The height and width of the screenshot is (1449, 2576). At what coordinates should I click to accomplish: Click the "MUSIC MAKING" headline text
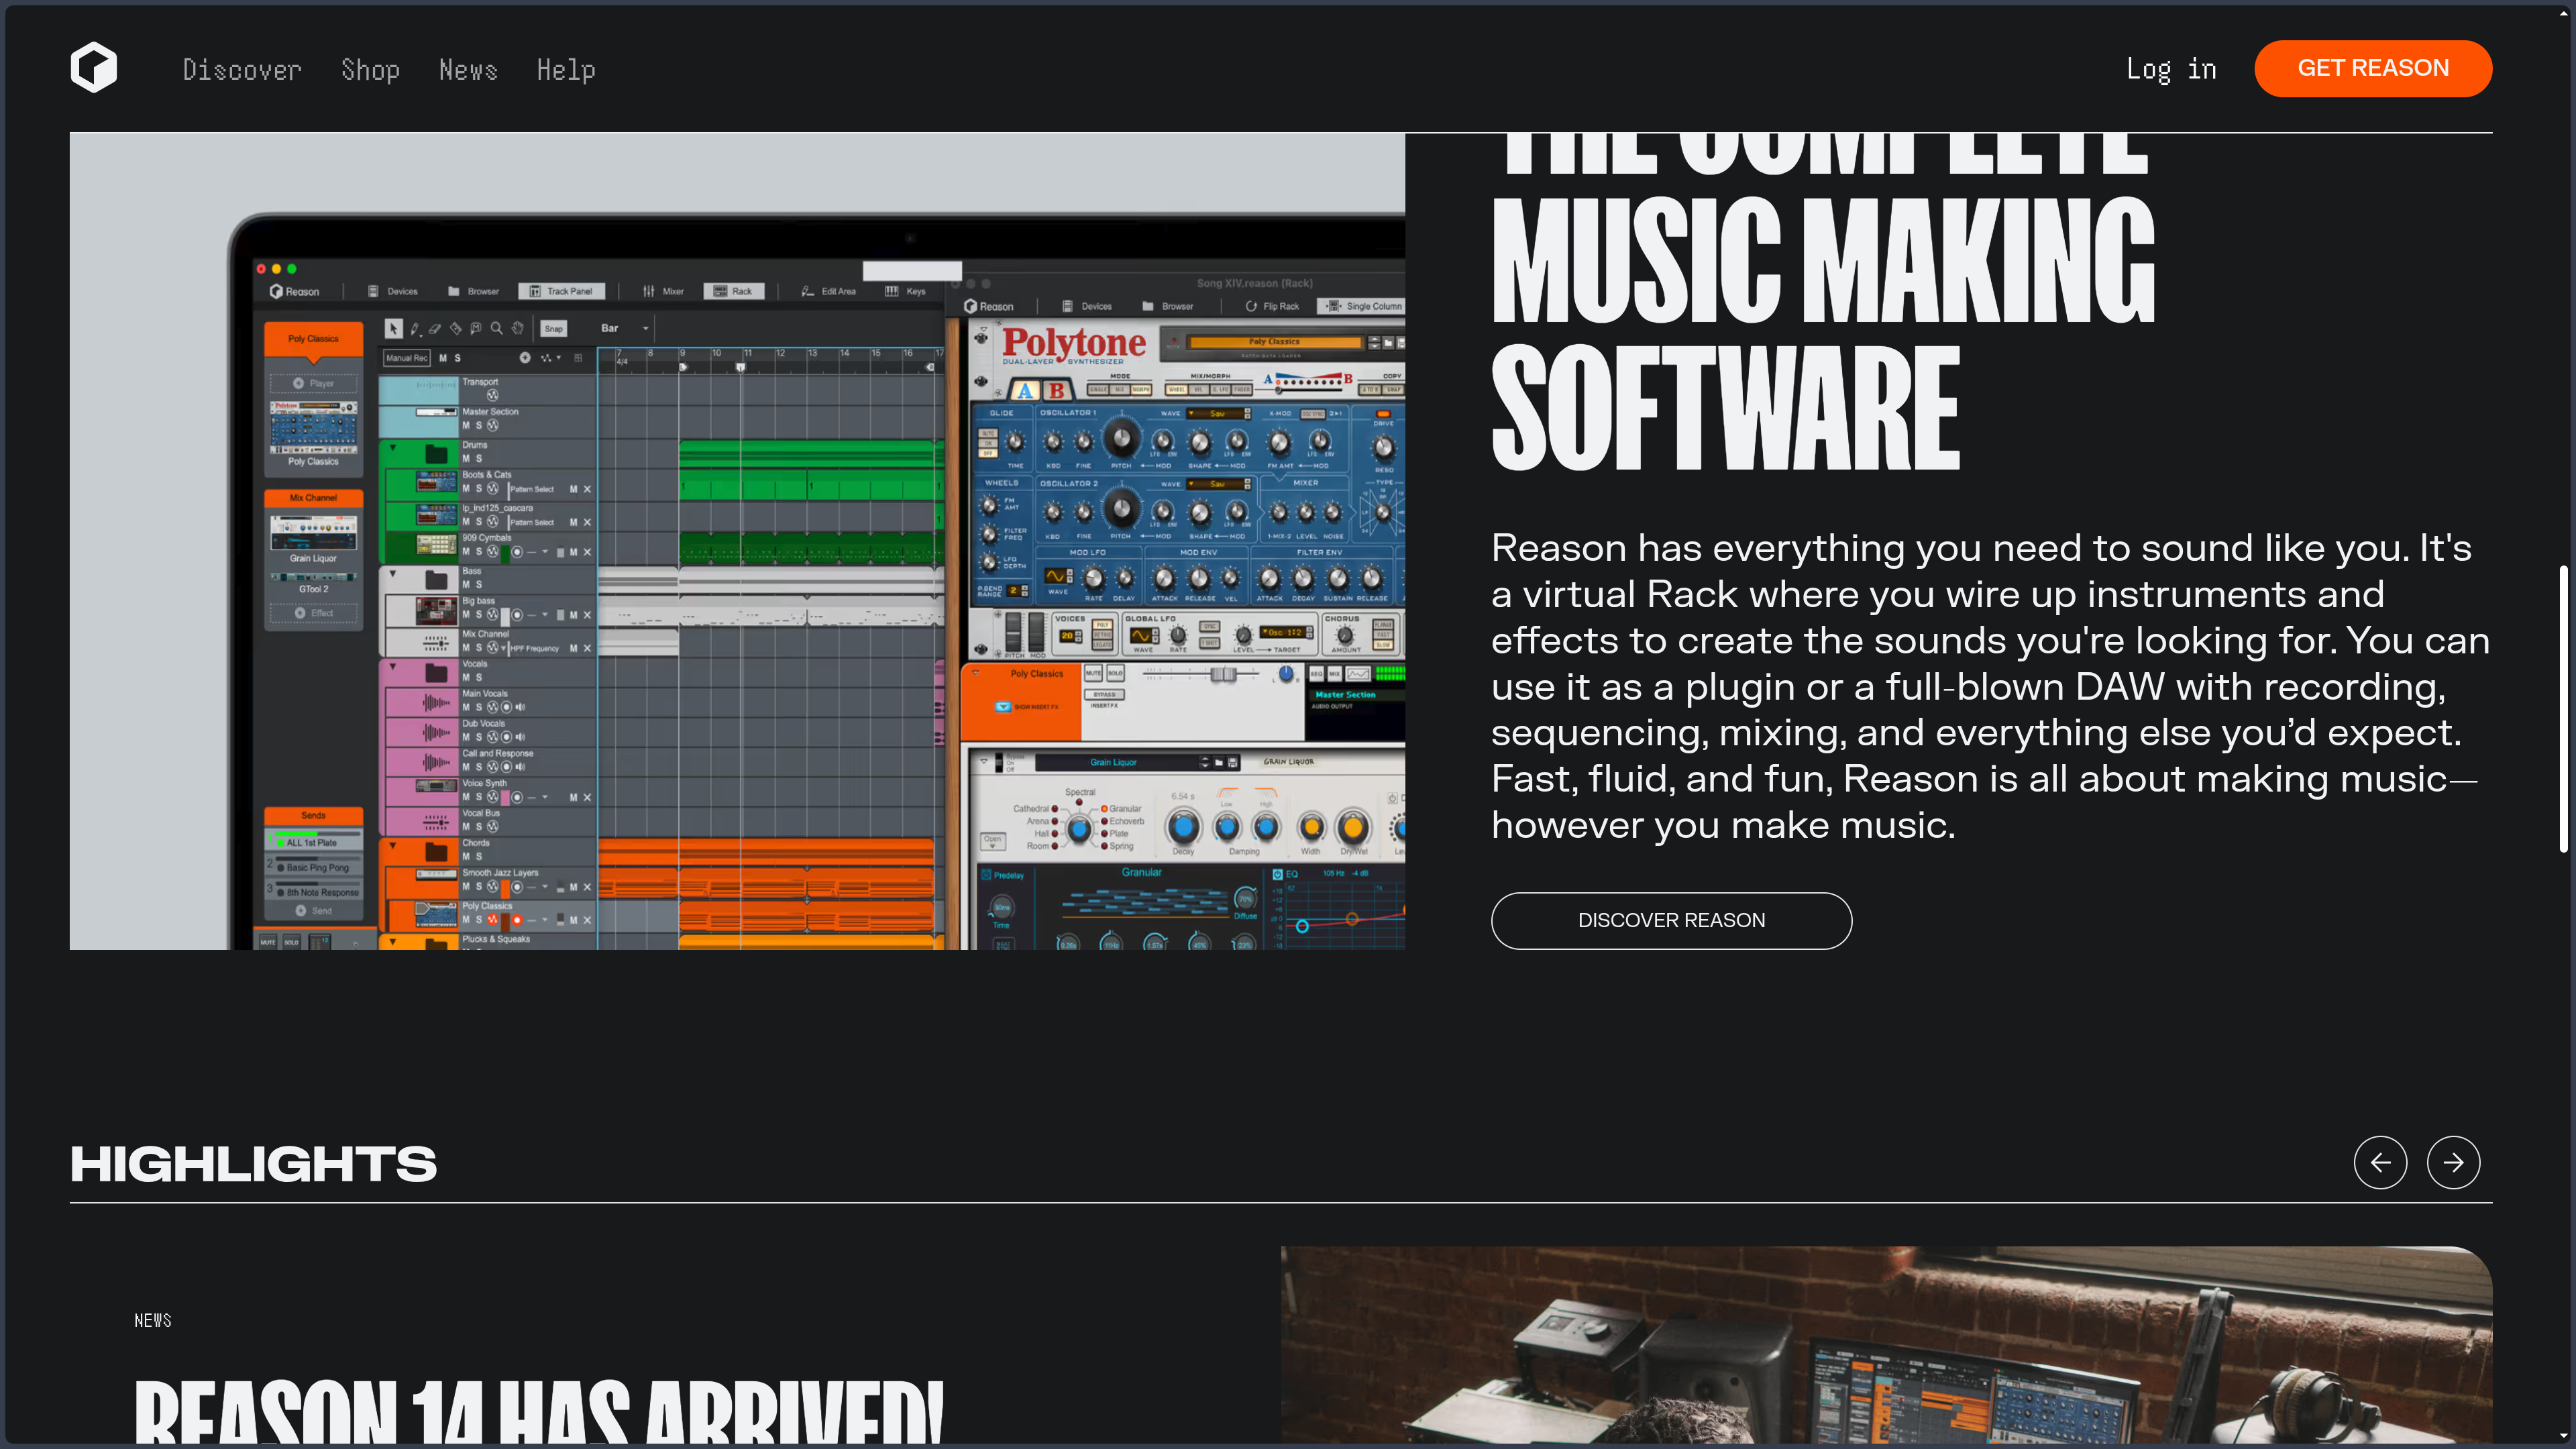click(1823, 260)
